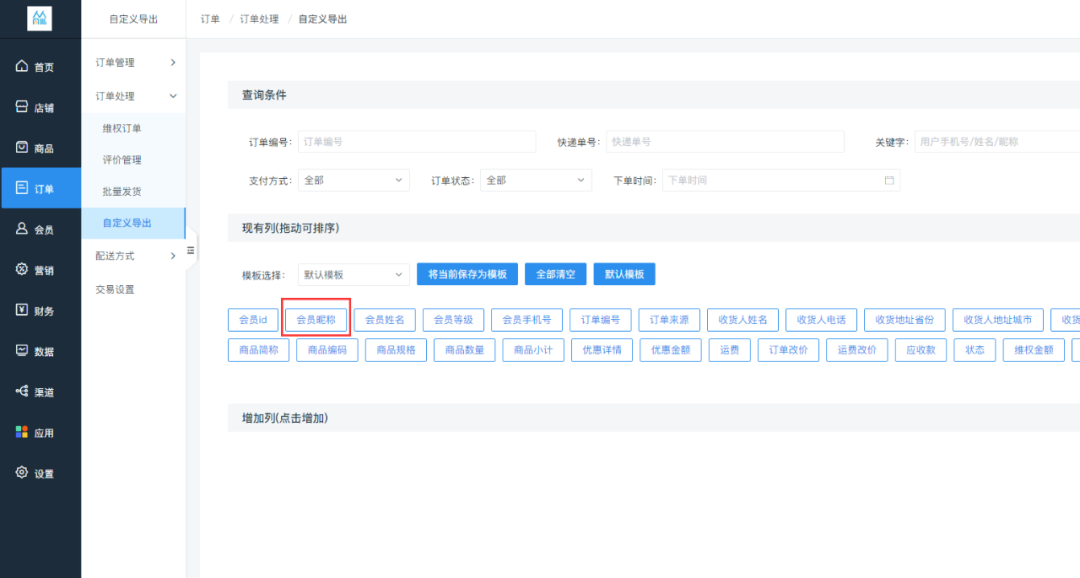Open the 支付方式 dropdown
Viewport: 1080px width, 578px height.
[353, 180]
